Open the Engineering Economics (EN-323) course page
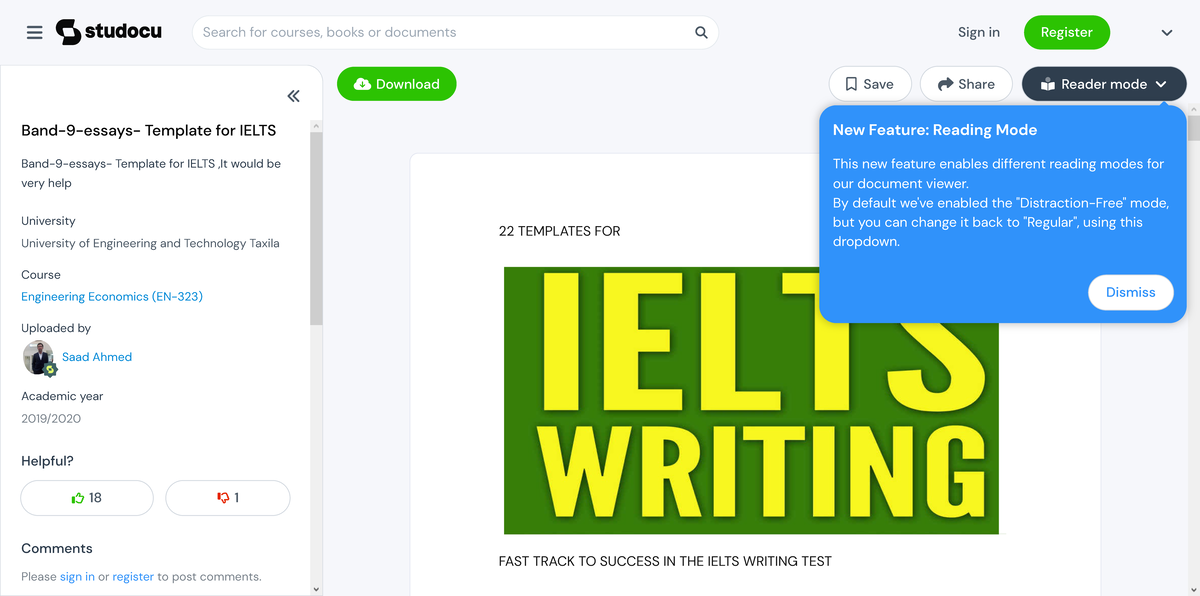This screenshot has height=596, width=1200. 111,296
